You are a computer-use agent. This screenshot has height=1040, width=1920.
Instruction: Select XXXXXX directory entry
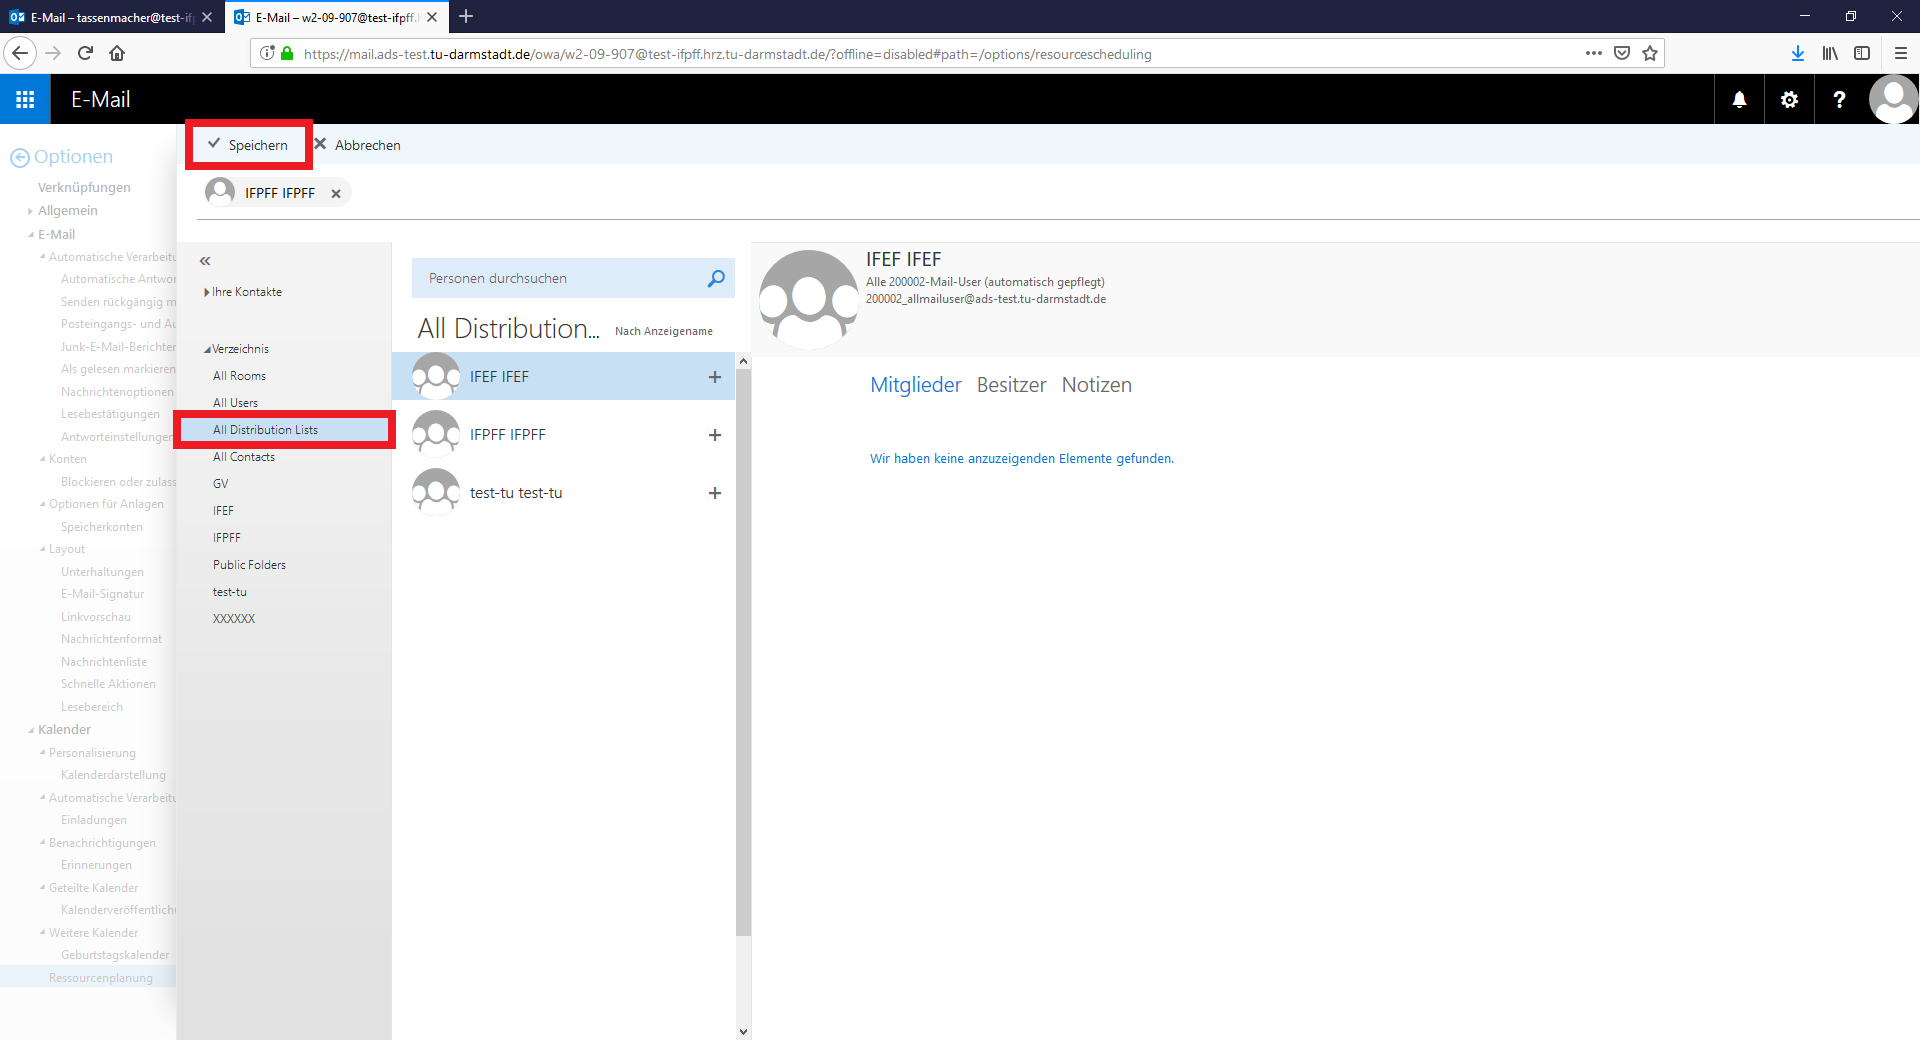[x=234, y=619]
